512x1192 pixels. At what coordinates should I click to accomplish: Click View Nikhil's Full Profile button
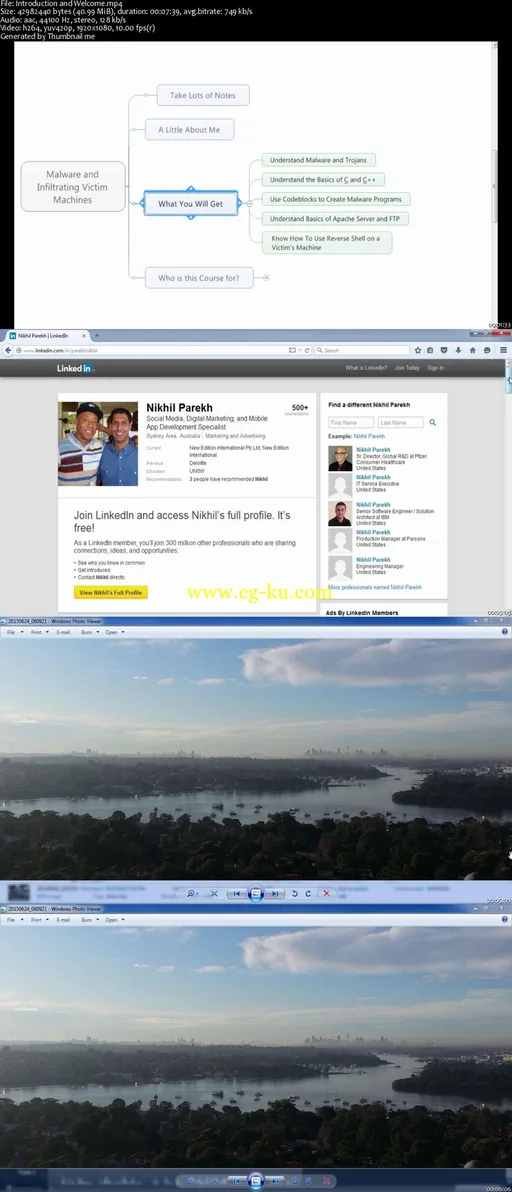(x=111, y=592)
